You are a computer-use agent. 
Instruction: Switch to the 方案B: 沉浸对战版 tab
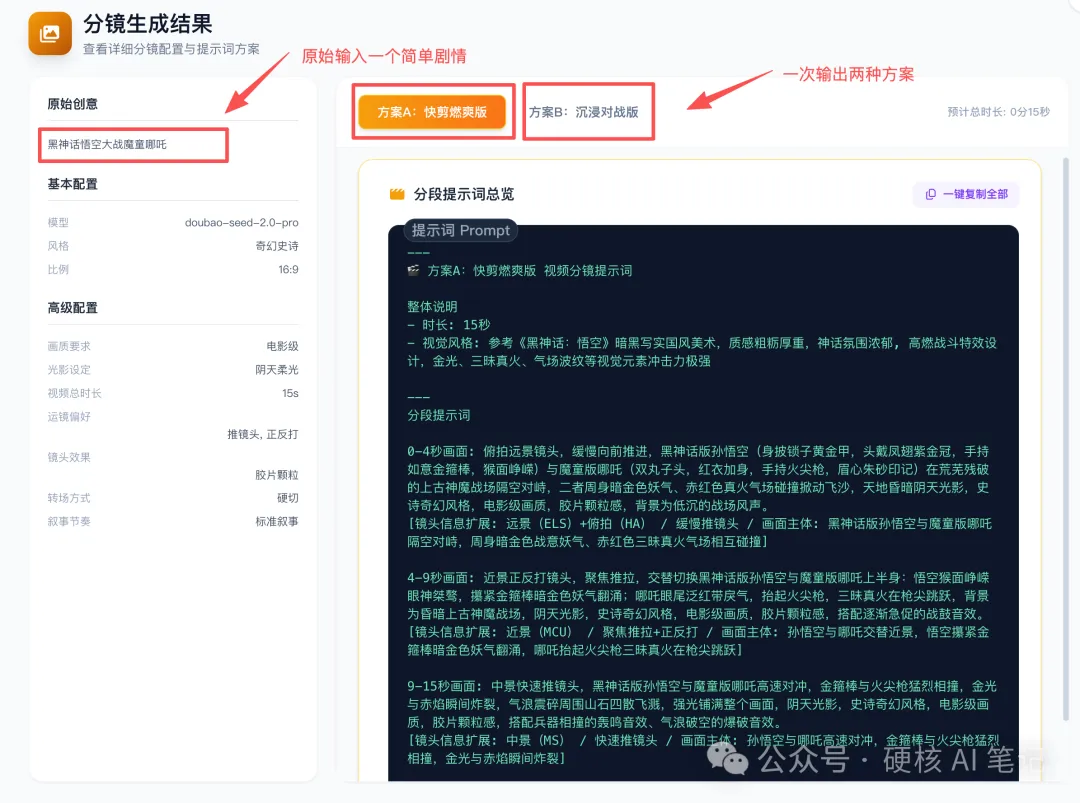pos(588,111)
